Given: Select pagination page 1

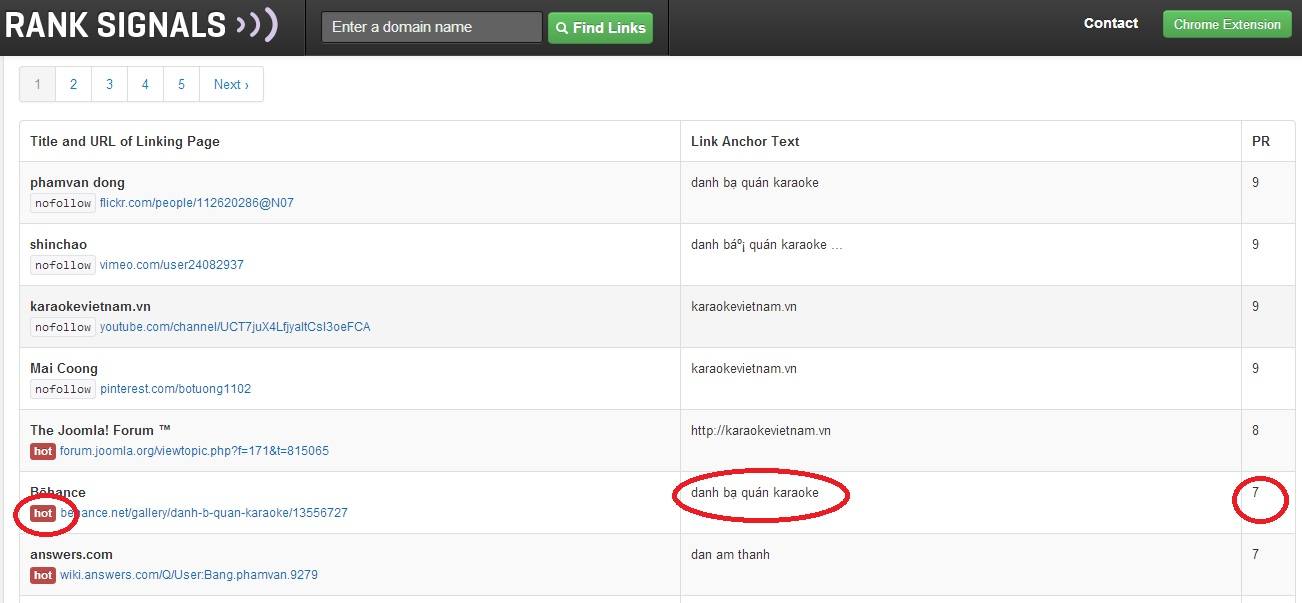Looking at the screenshot, I should [x=38, y=85].
